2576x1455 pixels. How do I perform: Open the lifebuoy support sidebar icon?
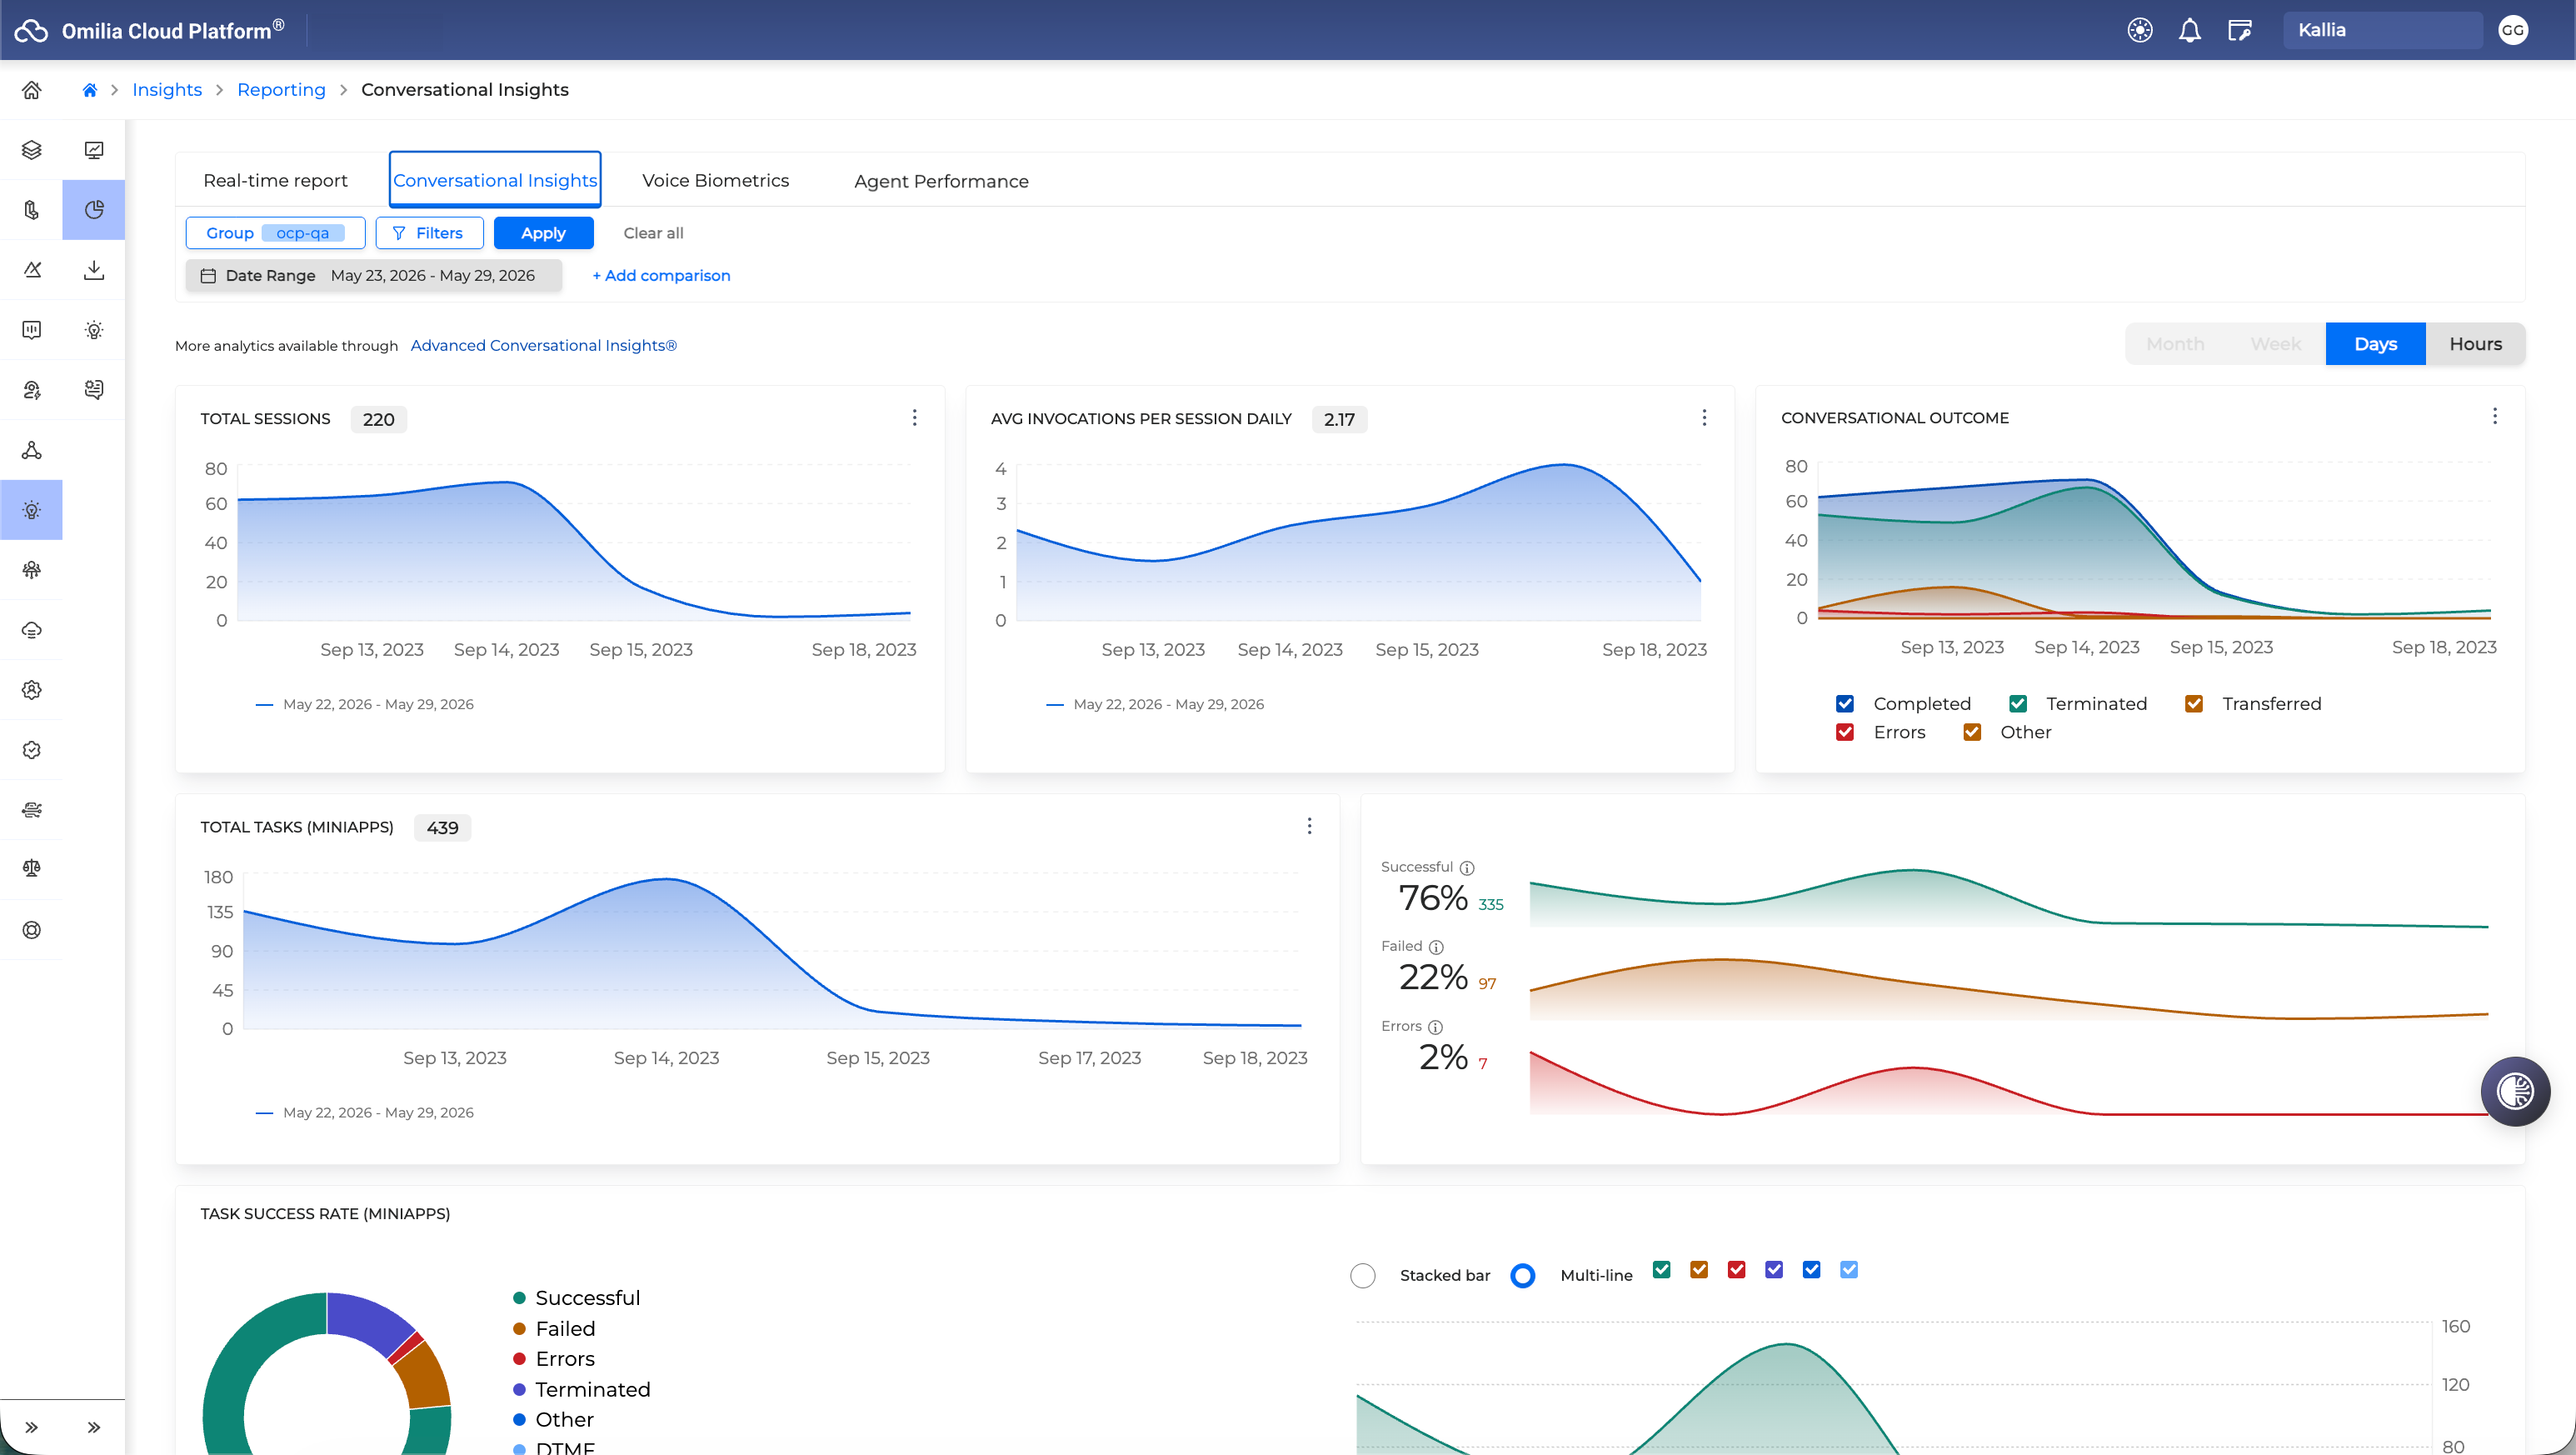[x=32, y=930]
